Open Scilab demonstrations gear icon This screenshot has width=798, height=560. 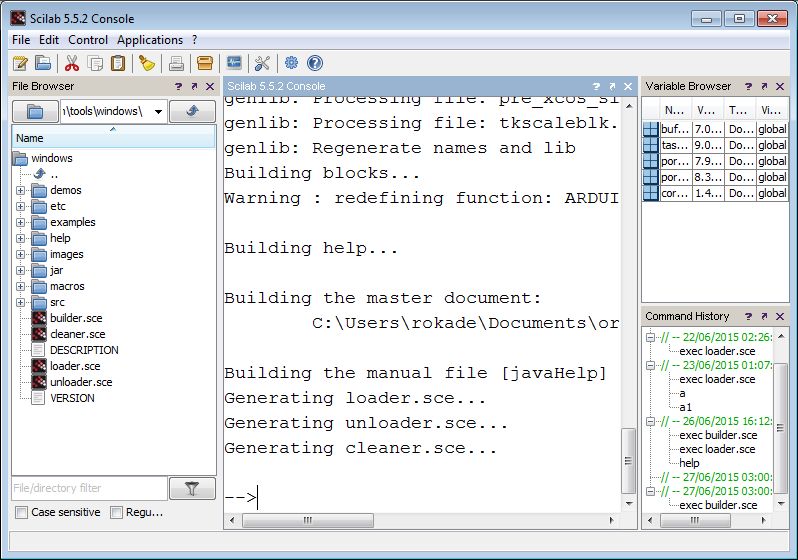click(291, 63)
